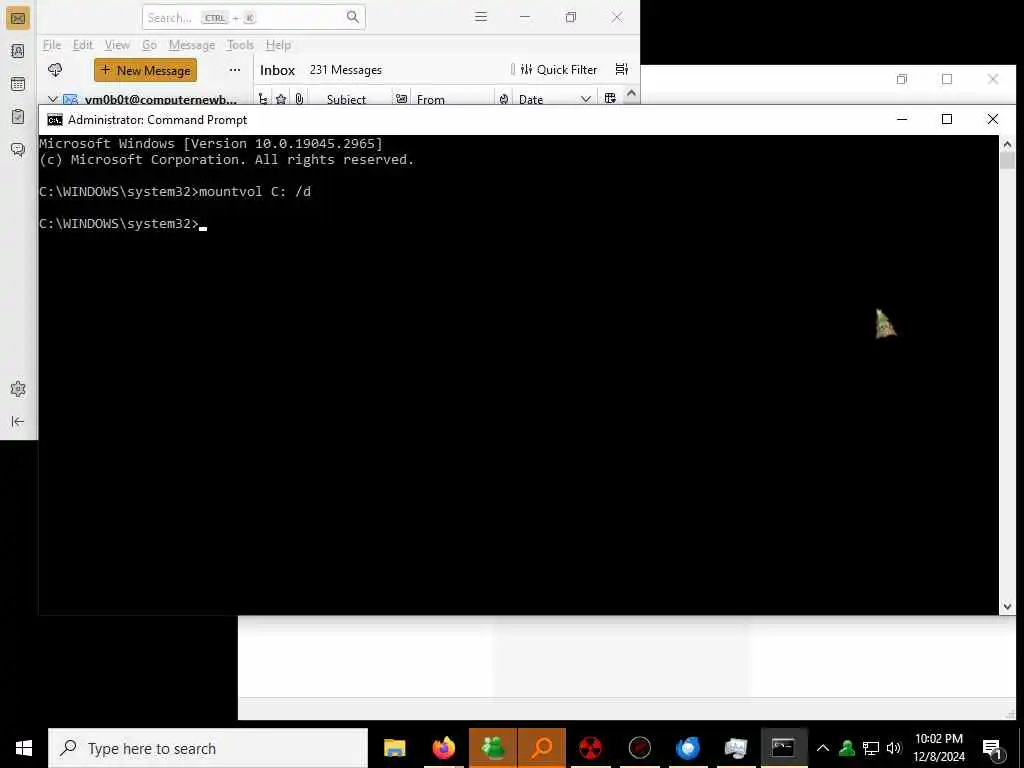The image size is (1024, 768).
Task: Open Windows Start menu
Action: [x=24, y=748]
